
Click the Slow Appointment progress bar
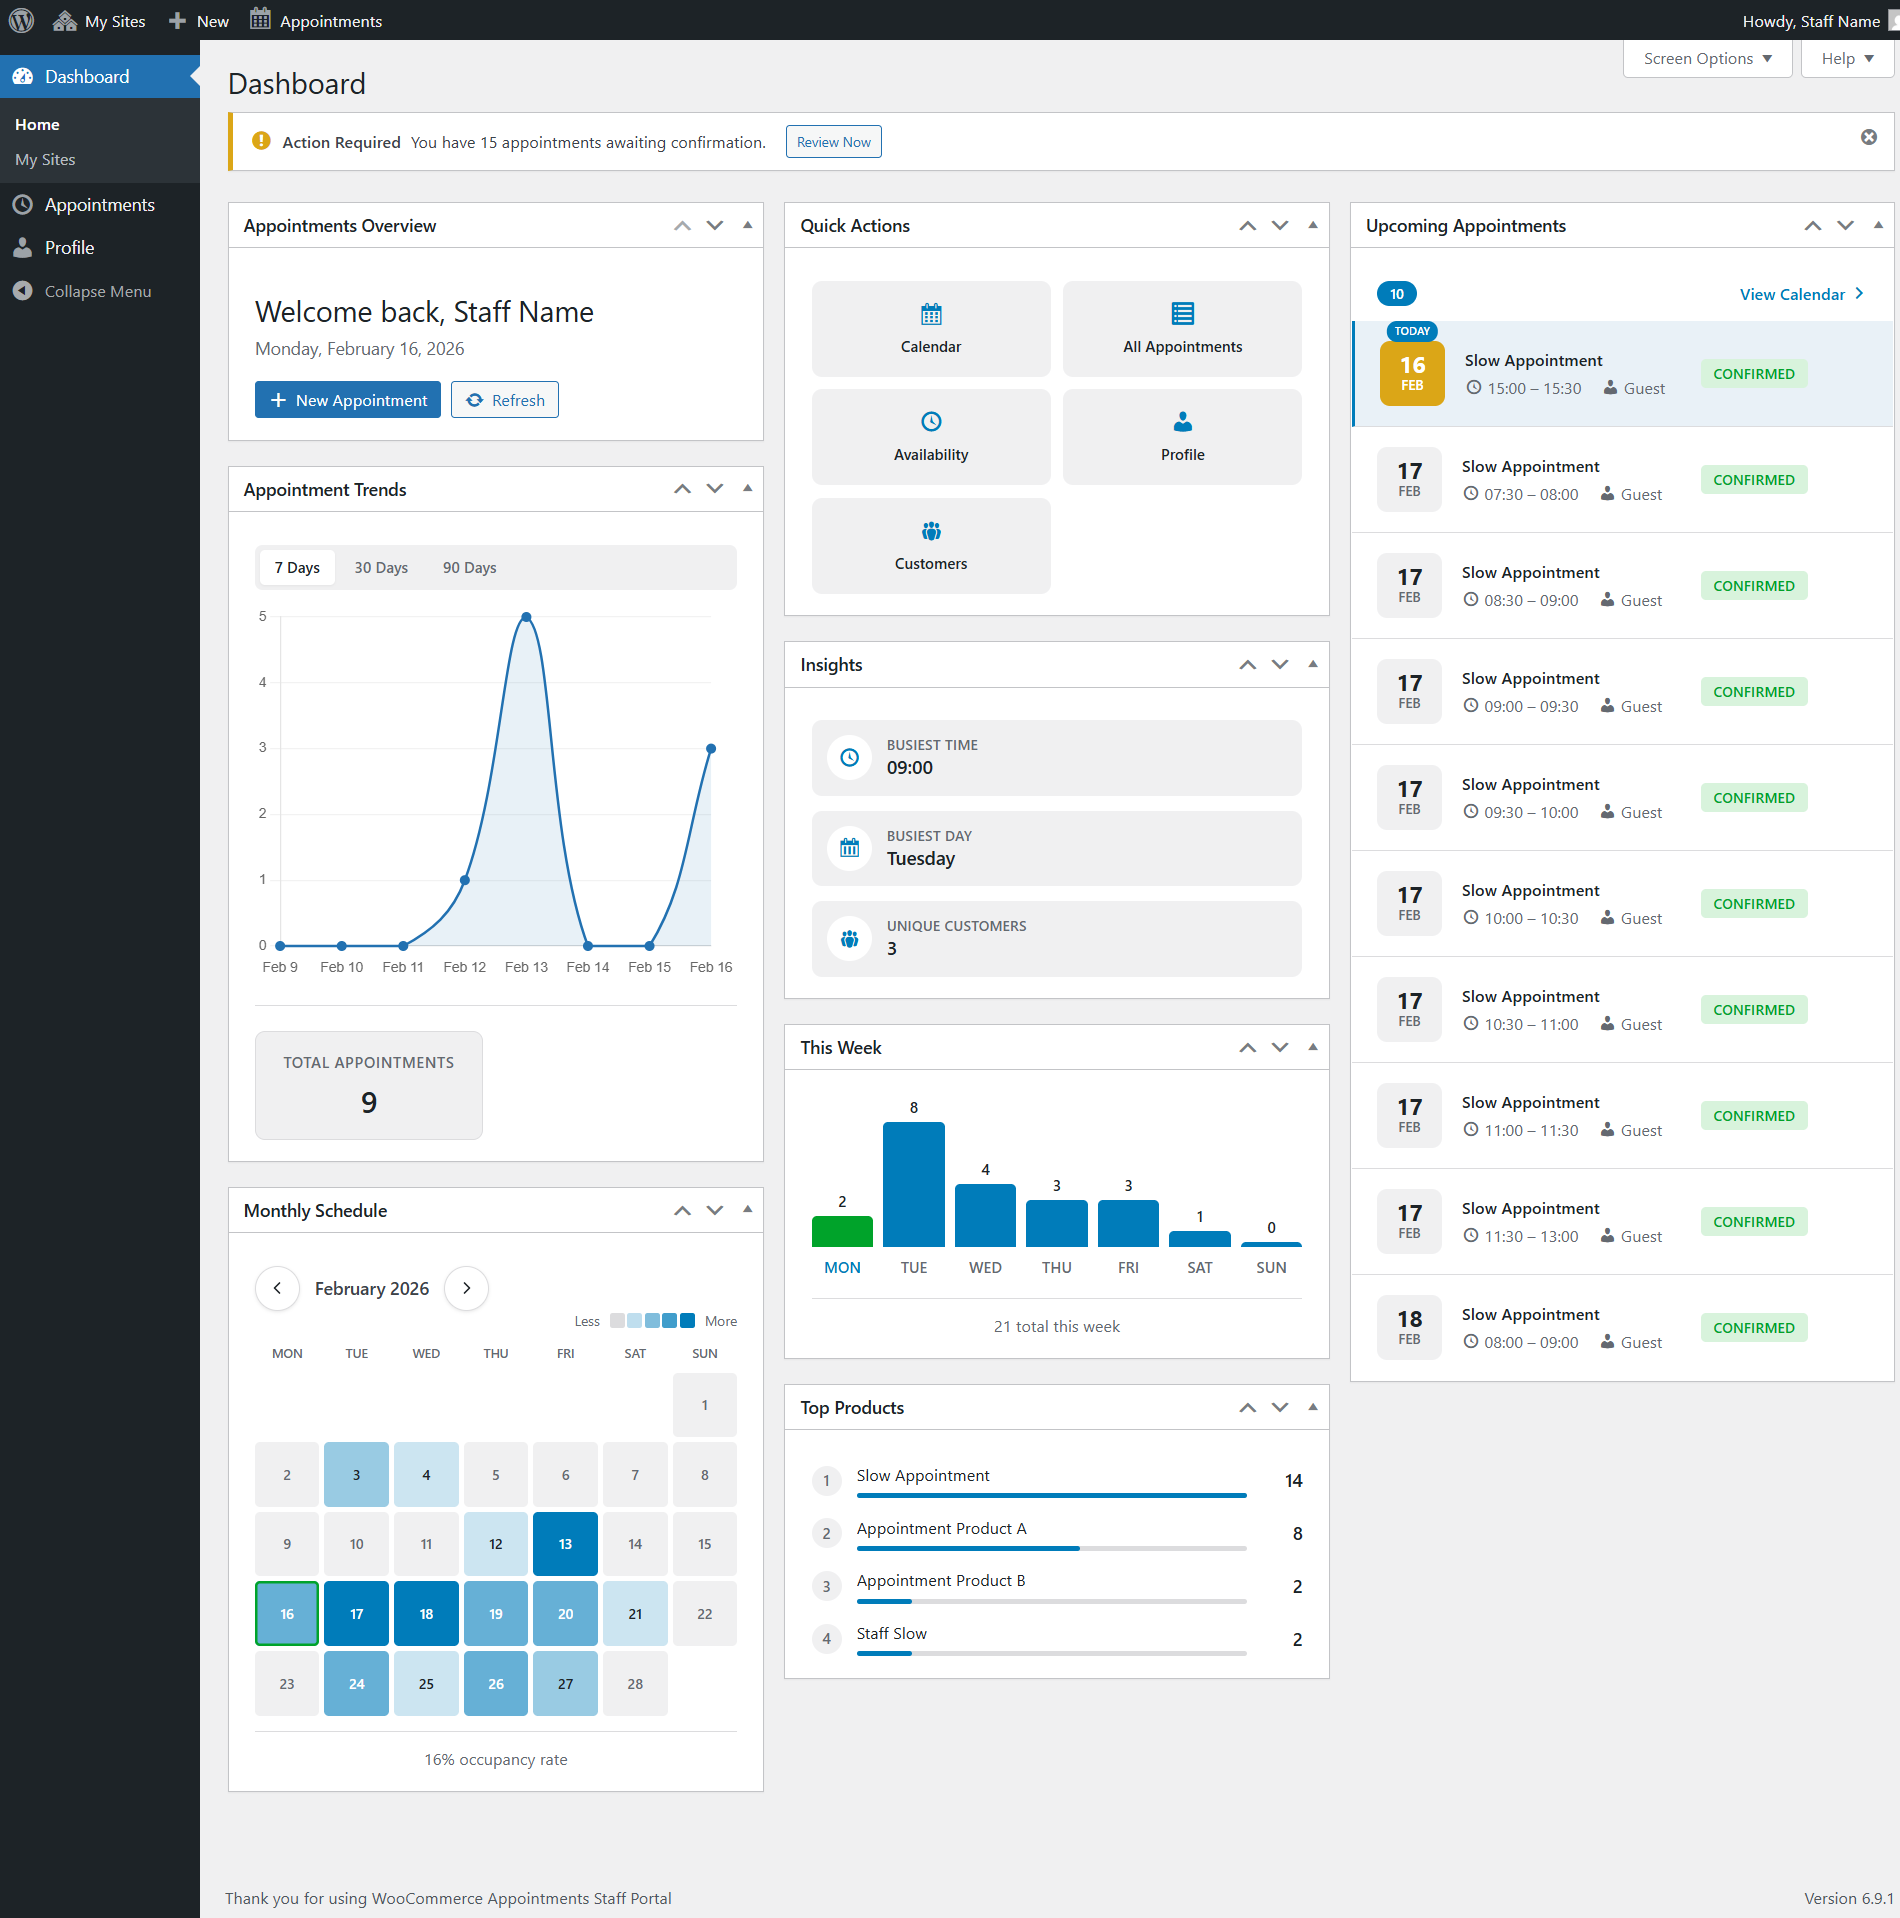[1050, 1495]
